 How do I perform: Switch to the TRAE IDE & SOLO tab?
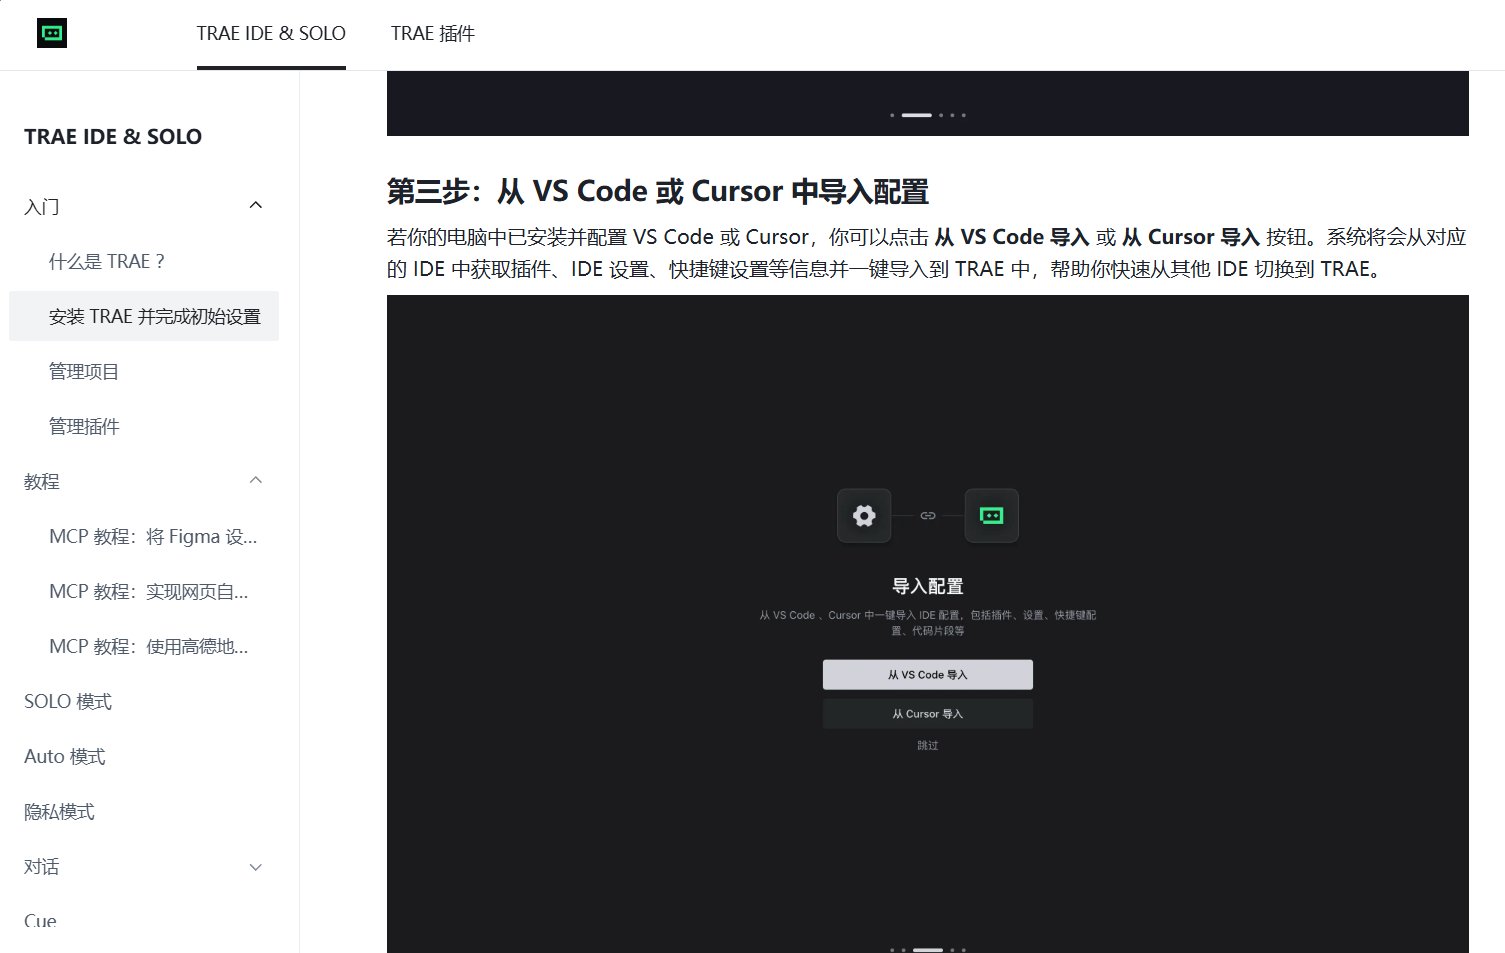tap(271, 34)
